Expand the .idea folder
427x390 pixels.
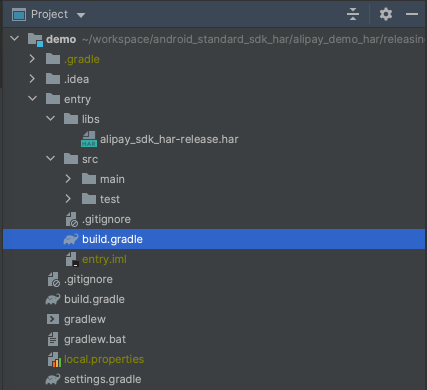(x=32, y=79)
